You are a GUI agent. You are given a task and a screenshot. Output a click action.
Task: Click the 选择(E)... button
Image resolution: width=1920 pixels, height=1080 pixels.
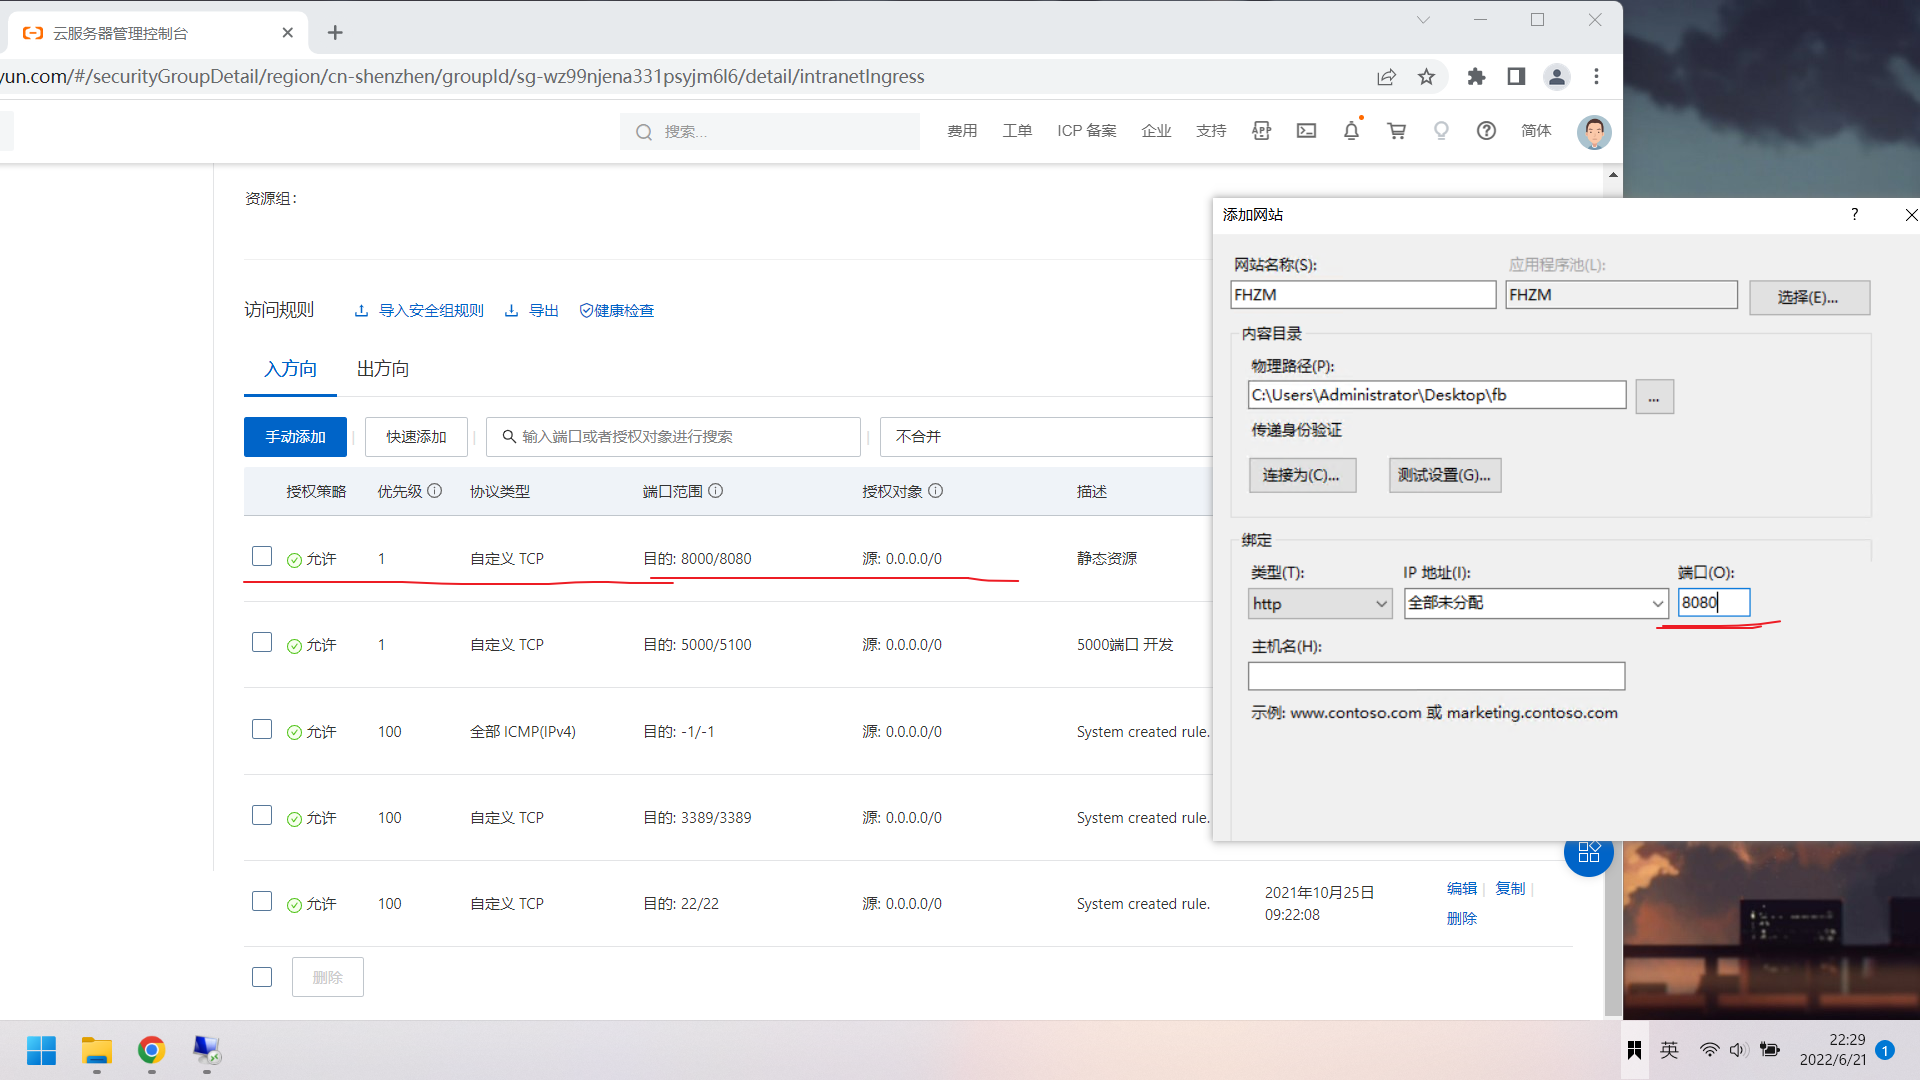(x=1809, y=297)
